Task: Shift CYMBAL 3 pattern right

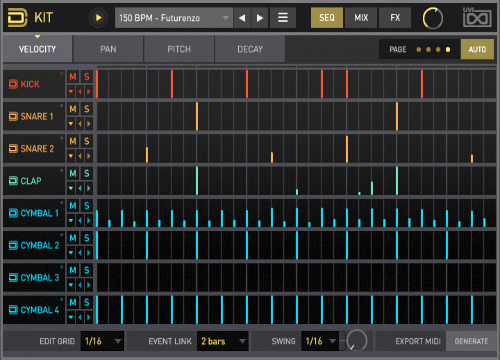Action: (89, 285)
